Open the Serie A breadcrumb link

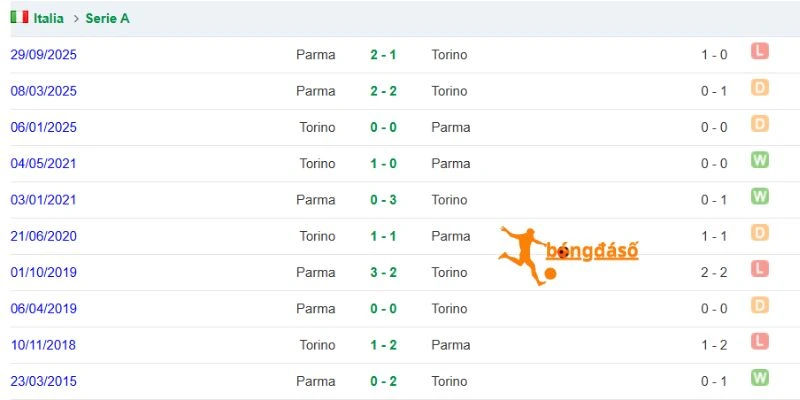(107, 18)
